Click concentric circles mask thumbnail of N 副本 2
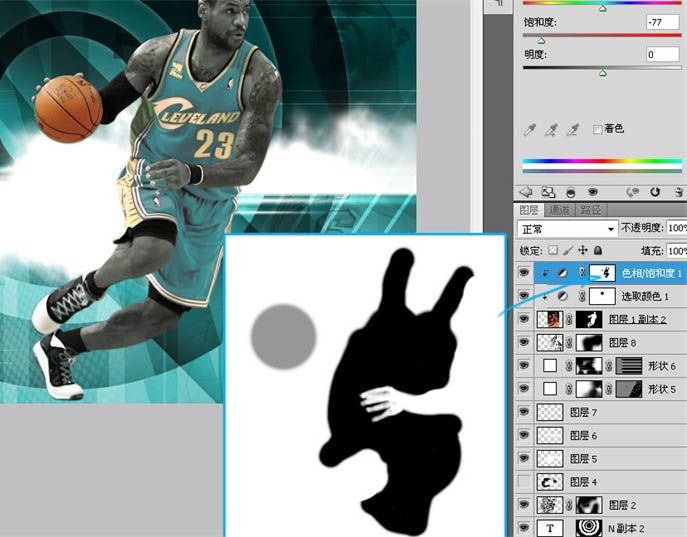 click(589, 528)
